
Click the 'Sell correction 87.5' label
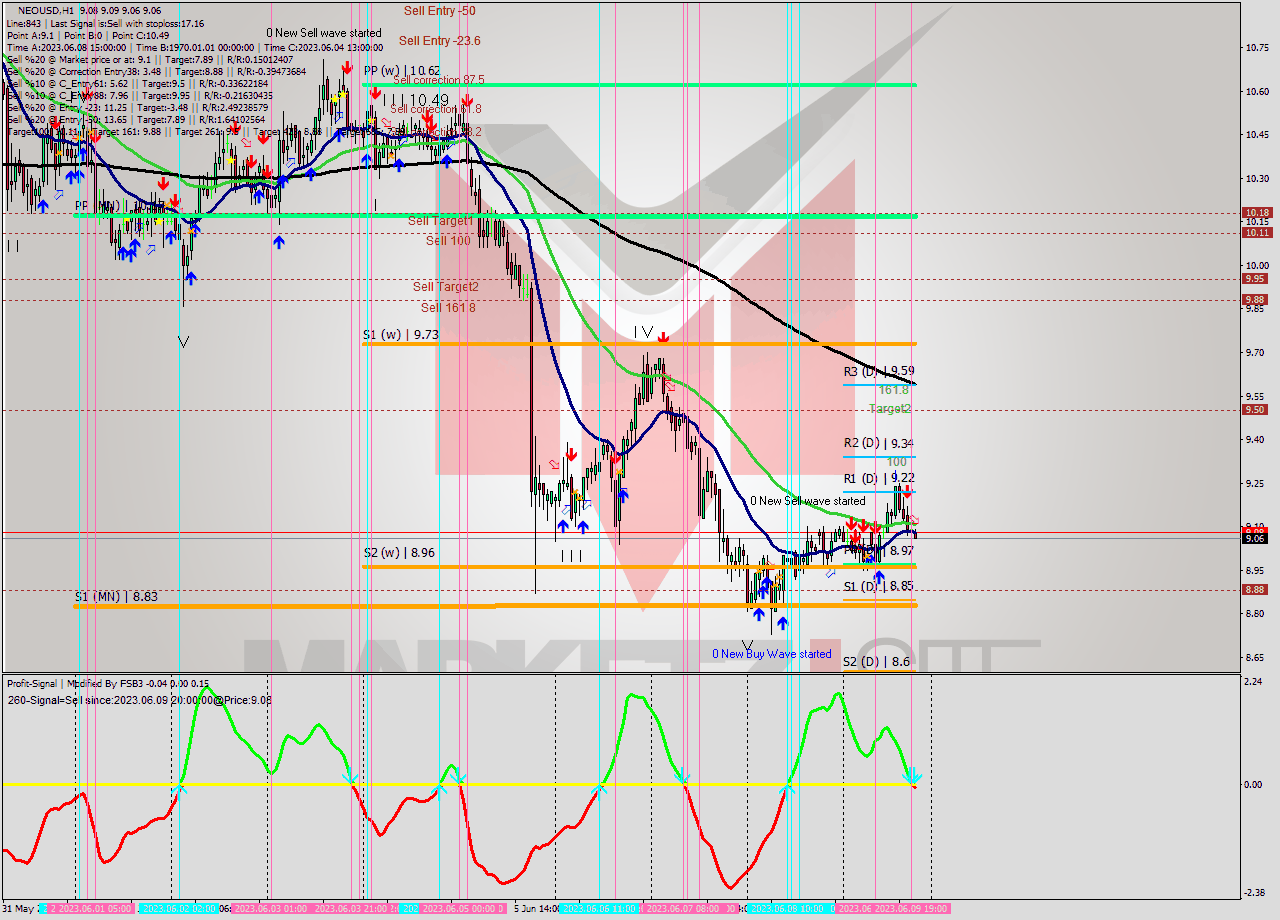point(439,80)
